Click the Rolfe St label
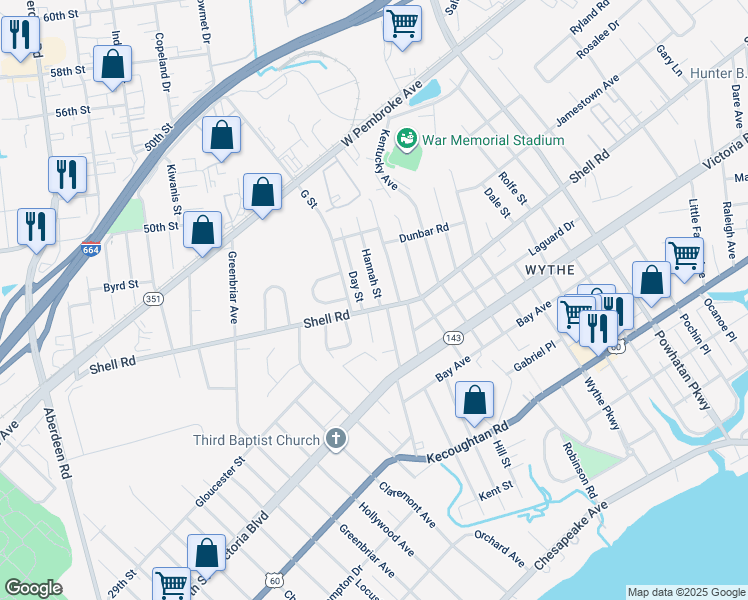This screenshot has height=600, width=748. 512,188
